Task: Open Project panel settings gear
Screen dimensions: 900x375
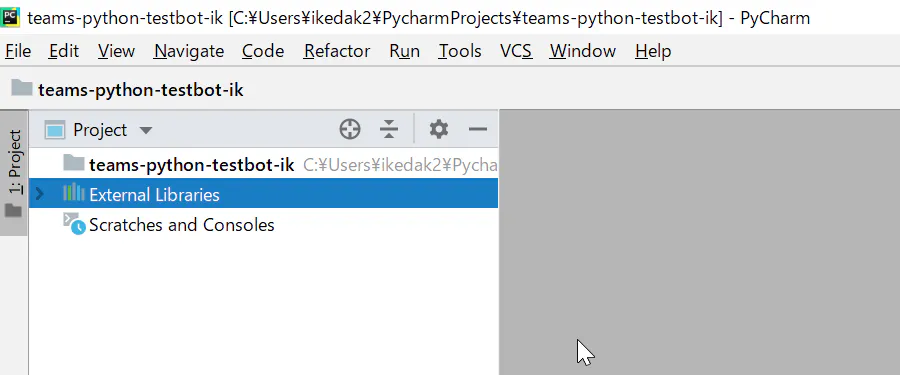Action: click(439, 130)
